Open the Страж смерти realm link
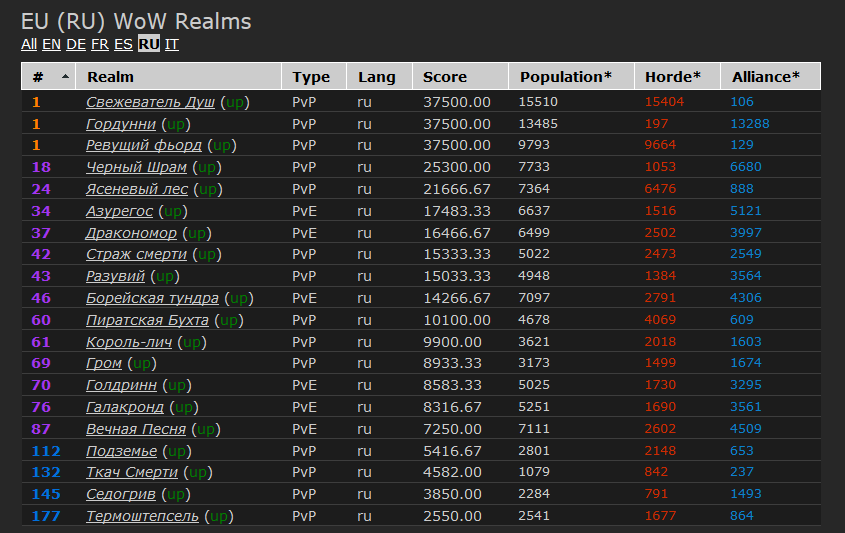845x533 pixels. click(x=136, y=254)
